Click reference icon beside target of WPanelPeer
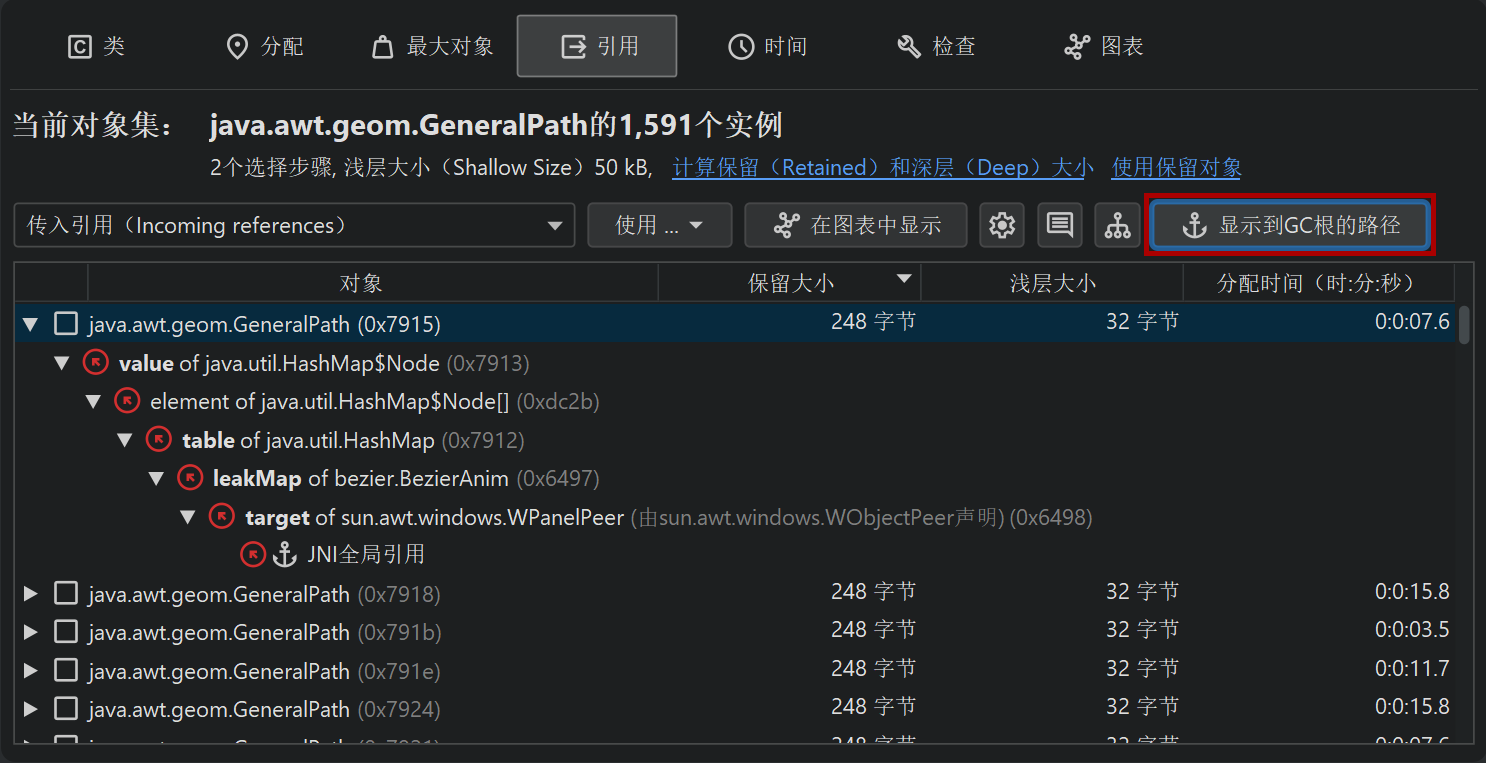 point(222,516)
